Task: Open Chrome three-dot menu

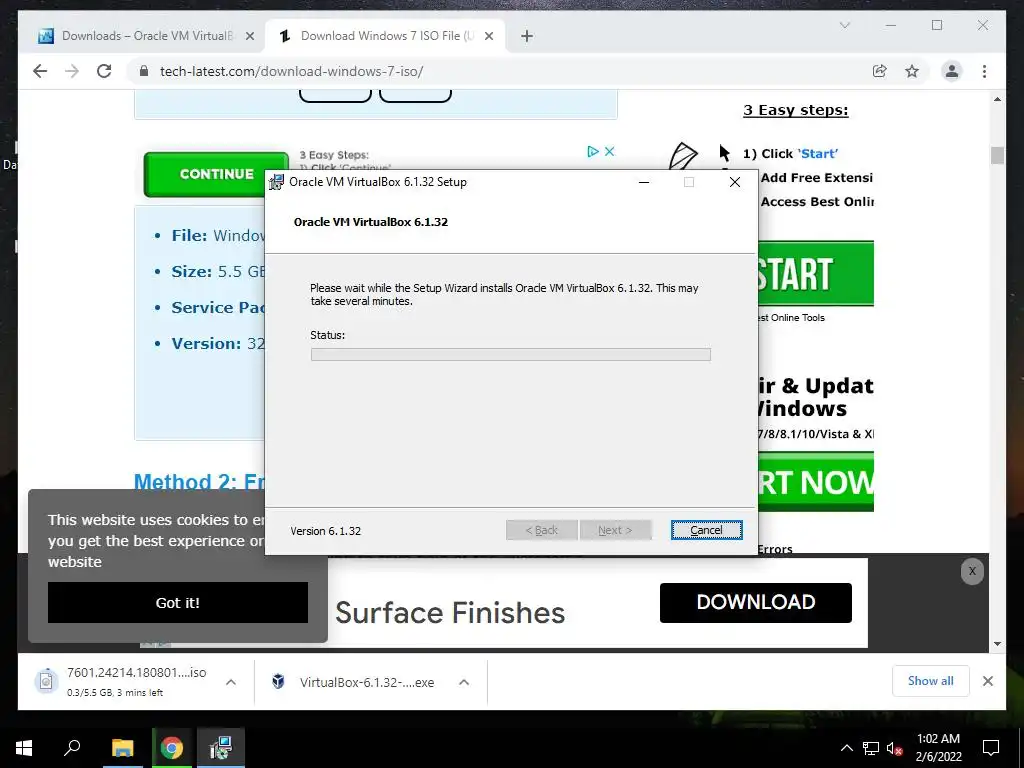Action: pyautogui.click(x=984, y=71)
